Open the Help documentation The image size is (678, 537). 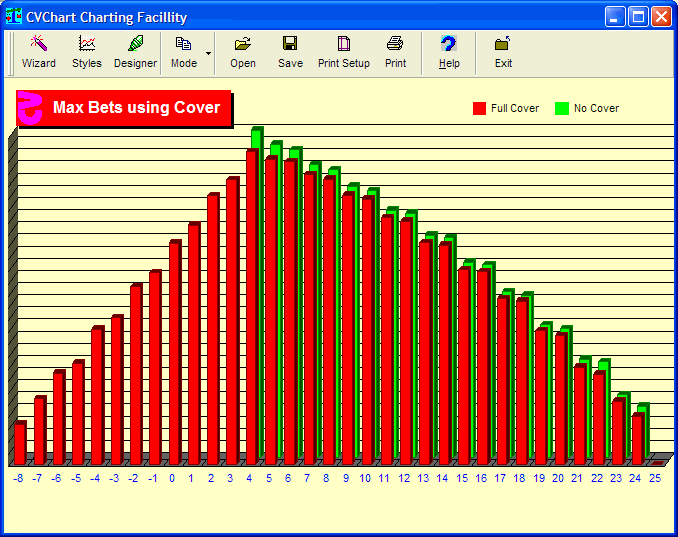pos(449,52)
